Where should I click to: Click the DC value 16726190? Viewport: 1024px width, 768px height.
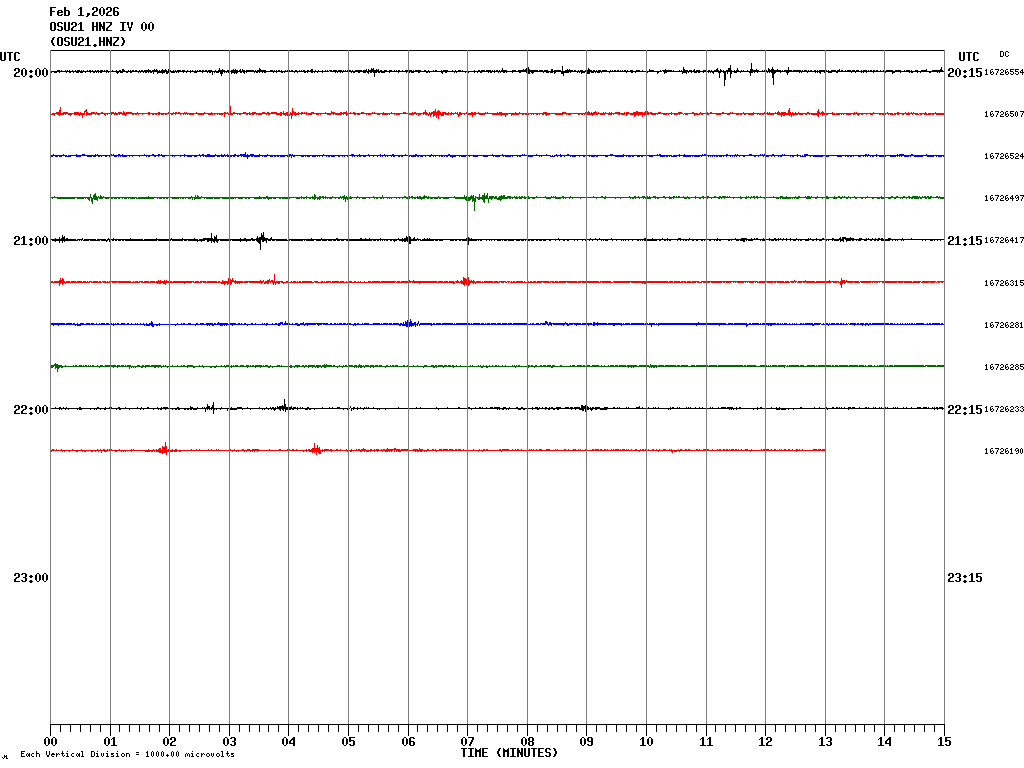click(1004, 452)
